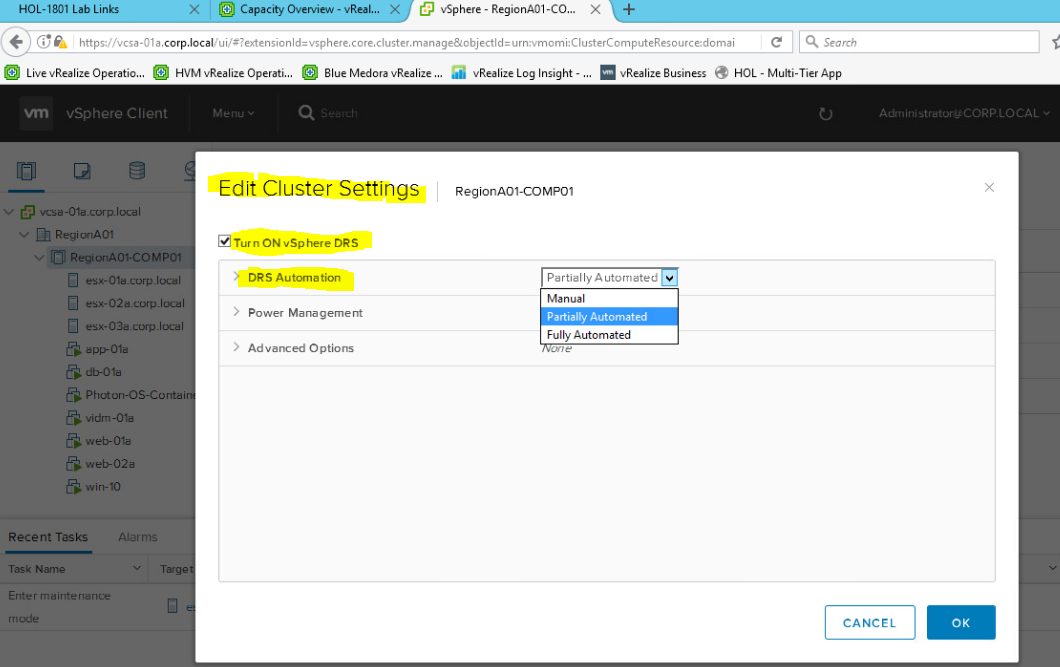Expand the DRS Automation section
The height and width of the screenshot is (667, 1060).
(236, 276)
